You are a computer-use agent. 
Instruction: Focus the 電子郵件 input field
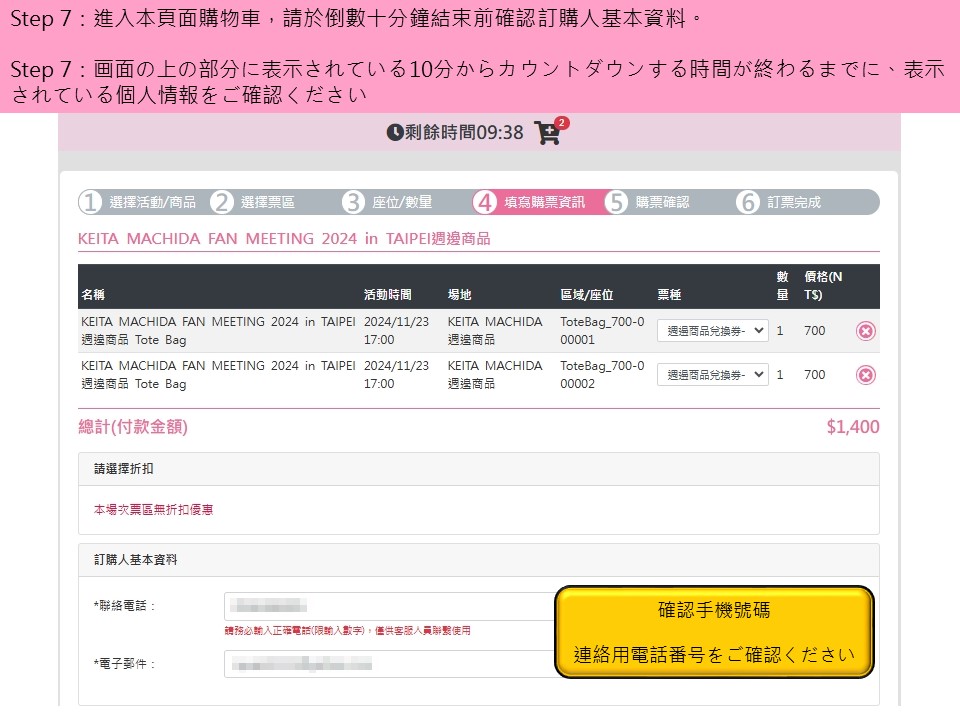[x=388, y=664]
